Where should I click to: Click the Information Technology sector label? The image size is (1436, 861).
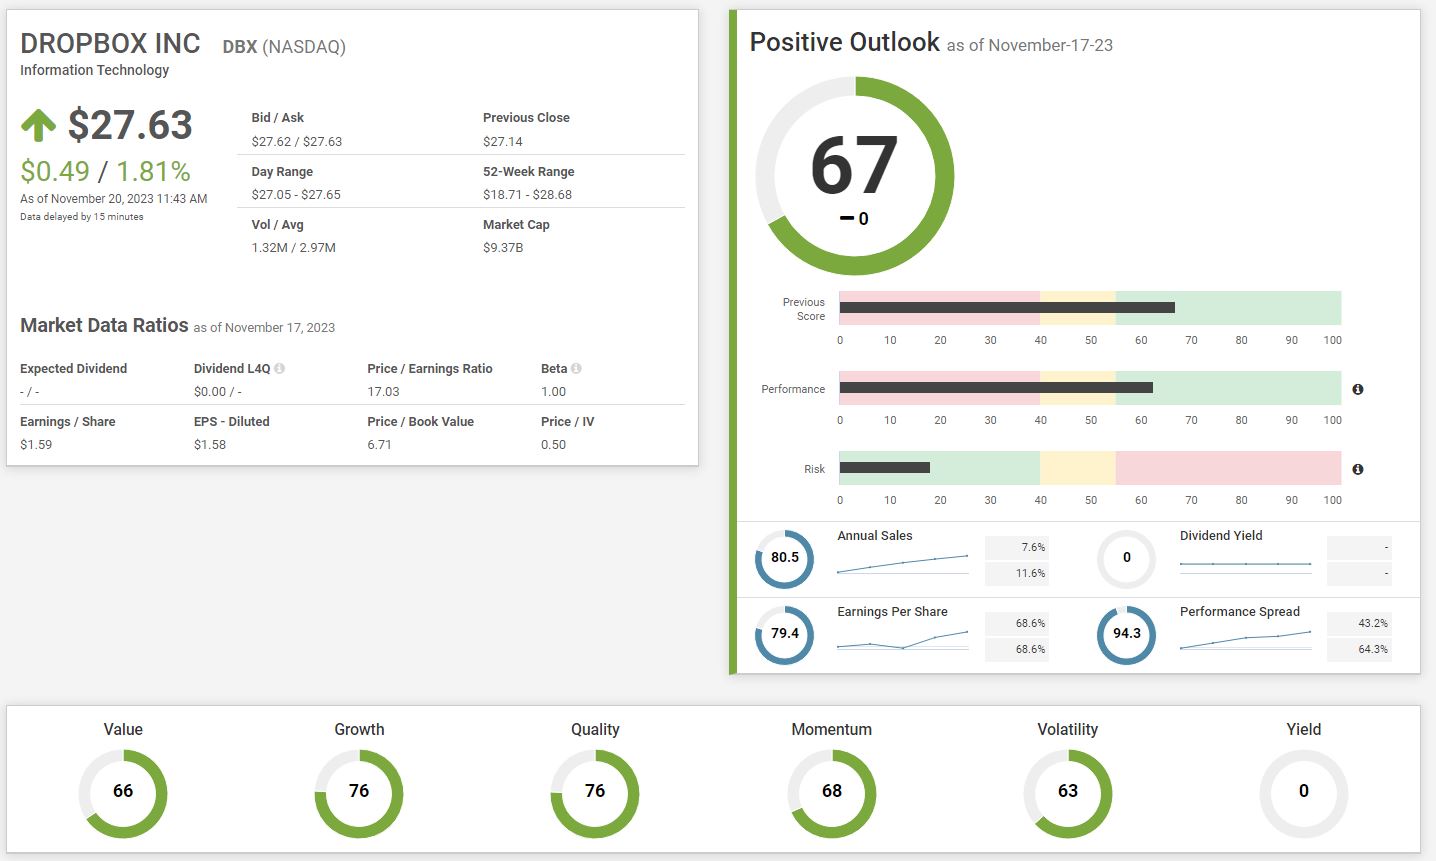pyautogui.click(x=94, y=70)
